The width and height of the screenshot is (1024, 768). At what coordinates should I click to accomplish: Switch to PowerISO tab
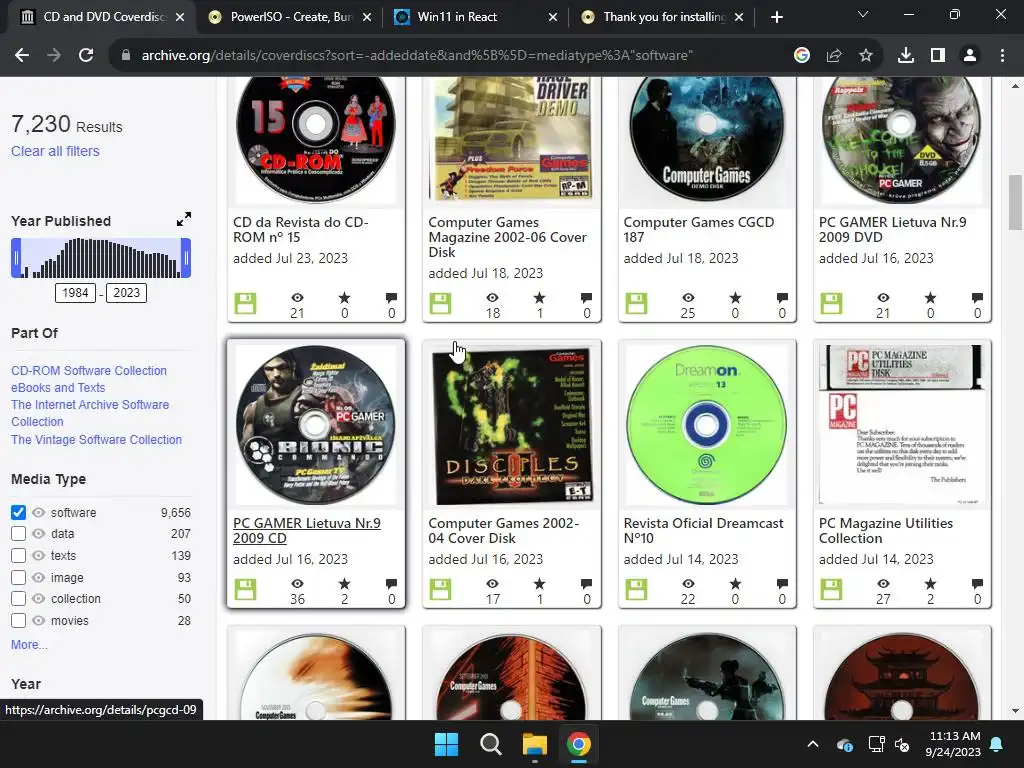(291, 17)
